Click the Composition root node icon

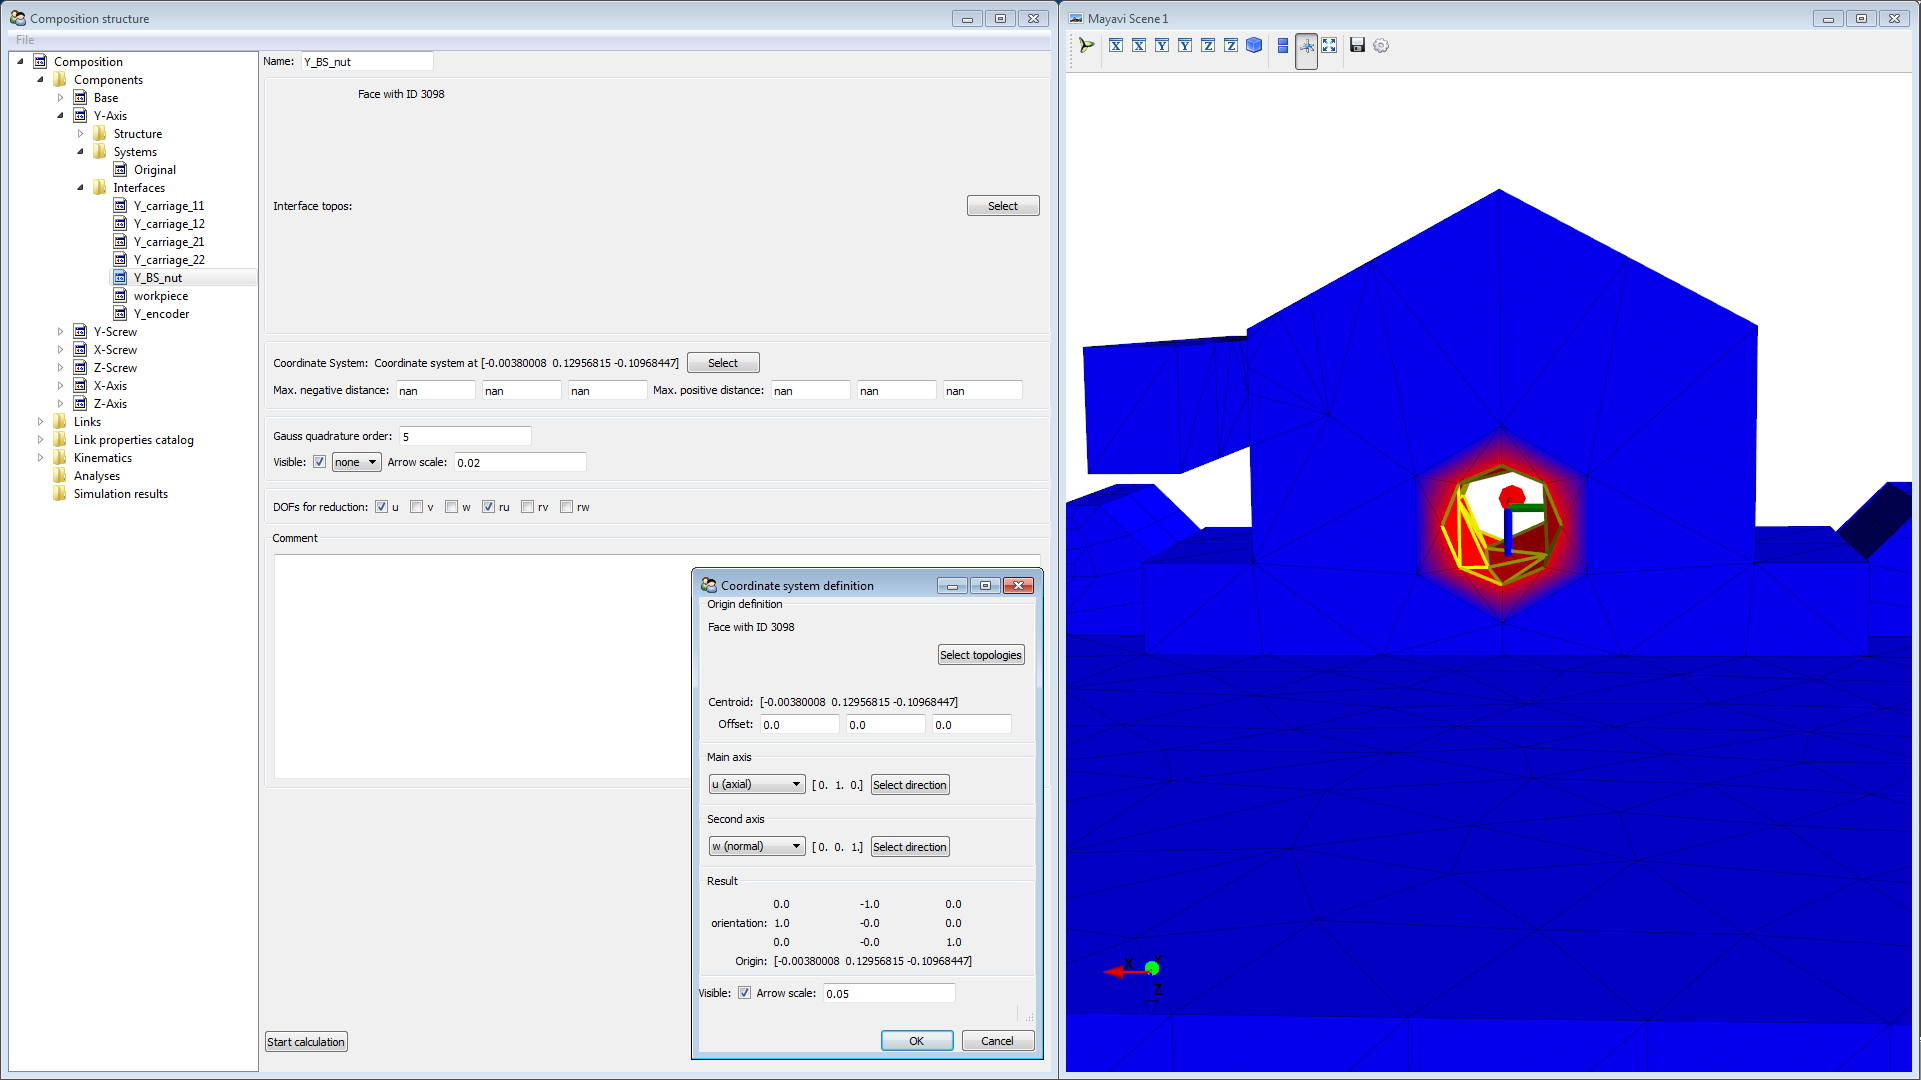[40, 61]
